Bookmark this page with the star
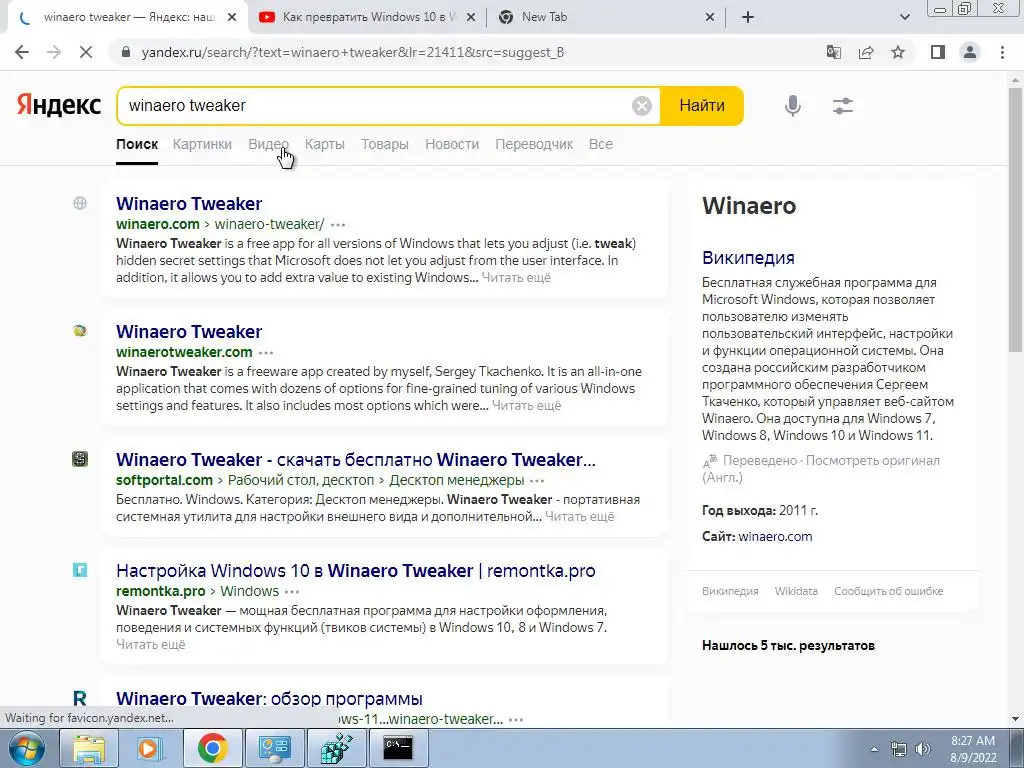Image resolution: width=1024 pixels, height=768 pixels. [898, 52]
